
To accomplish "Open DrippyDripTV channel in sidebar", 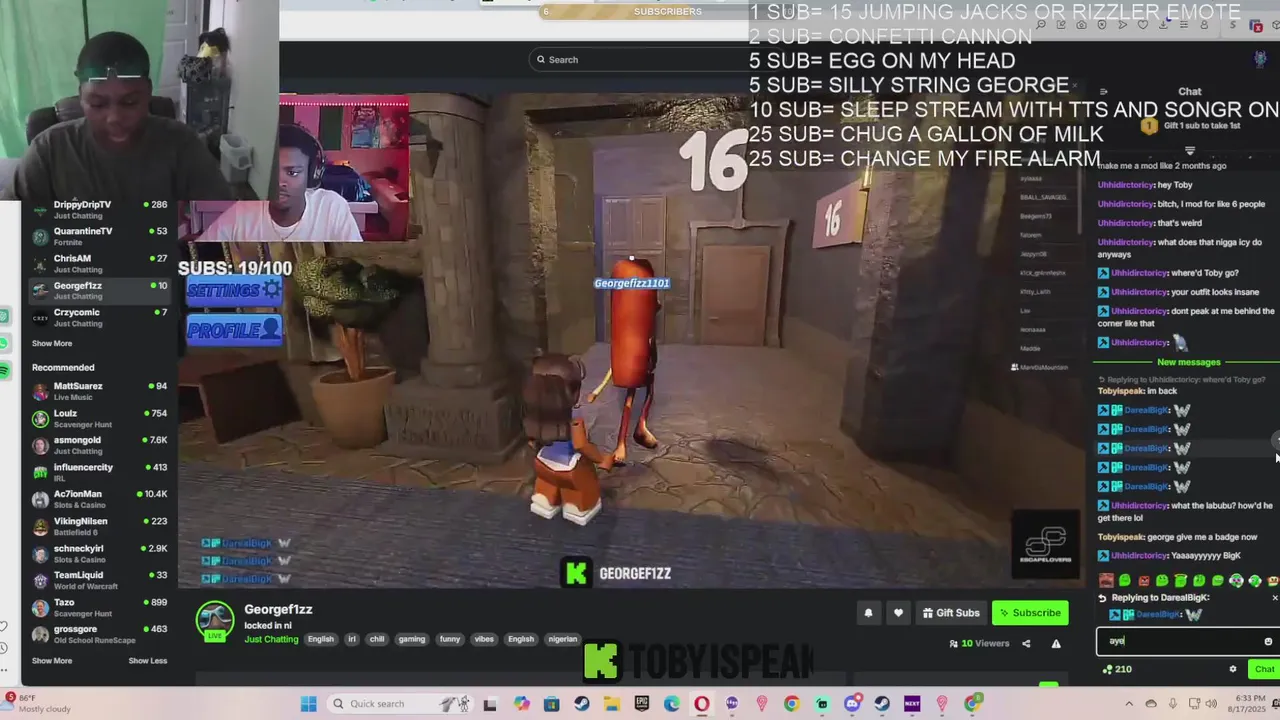I will [x=99, y=209].
